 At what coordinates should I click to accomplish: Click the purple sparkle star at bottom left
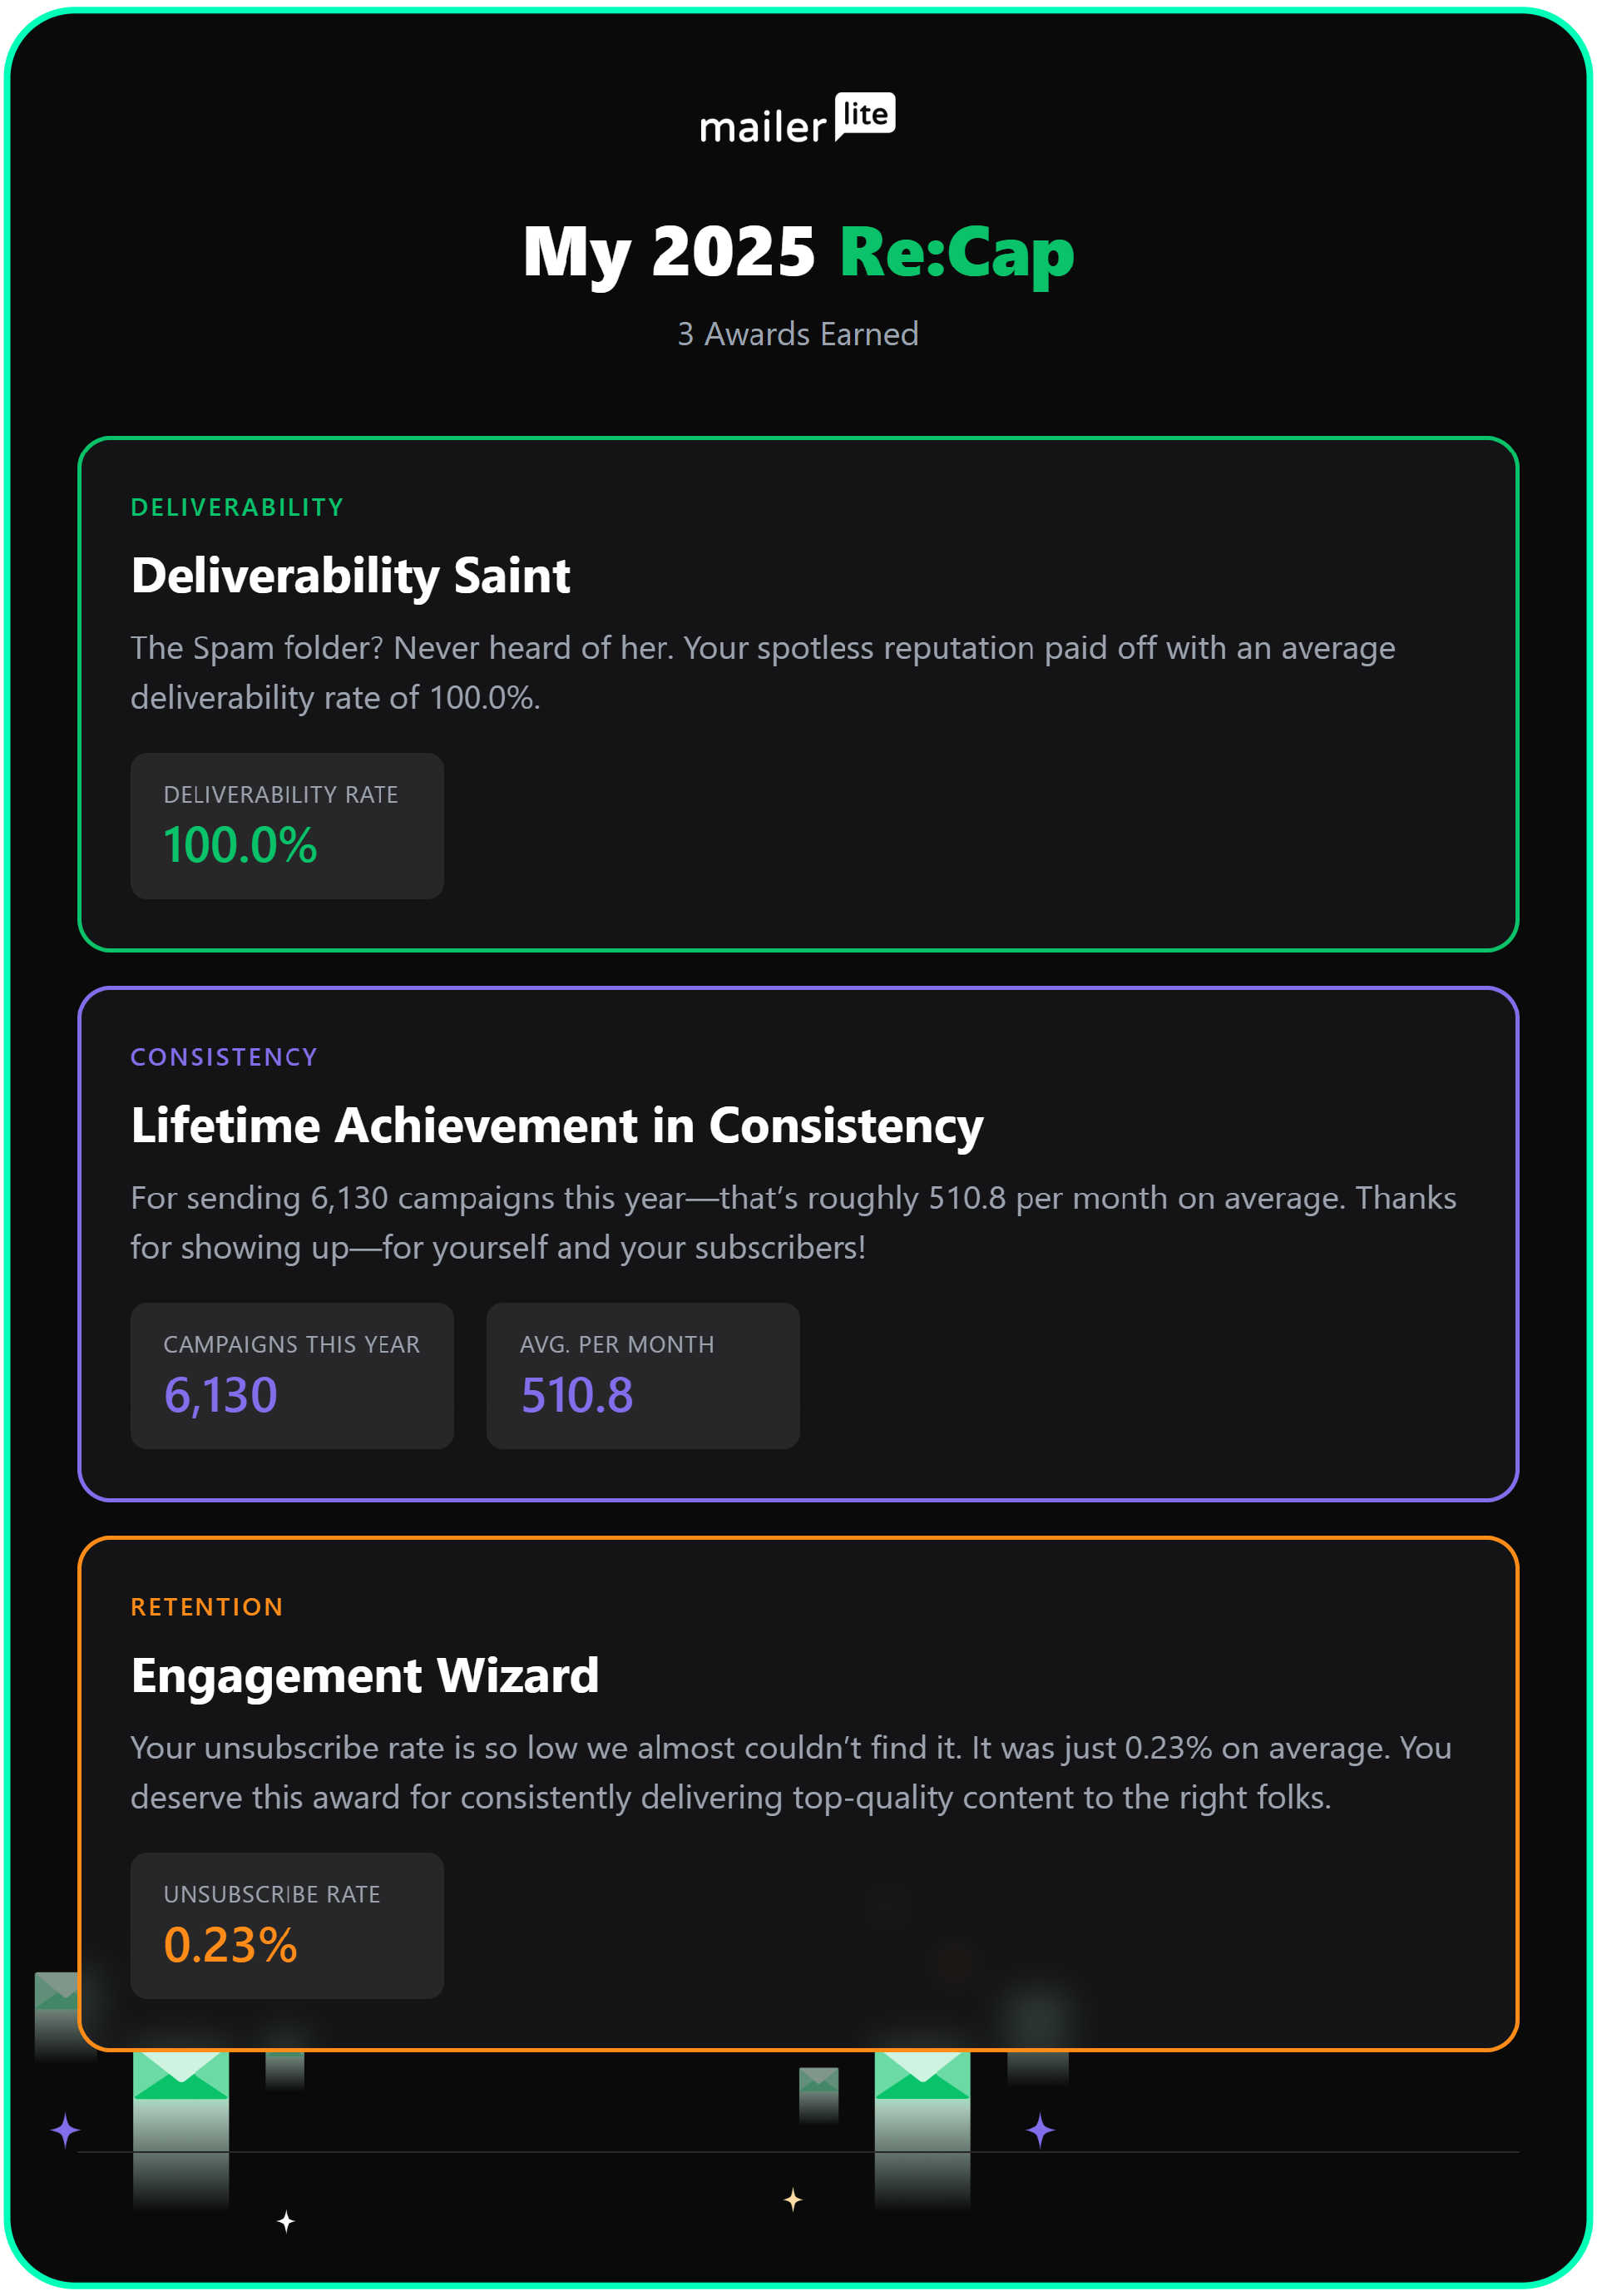(x=66, y=2130)
